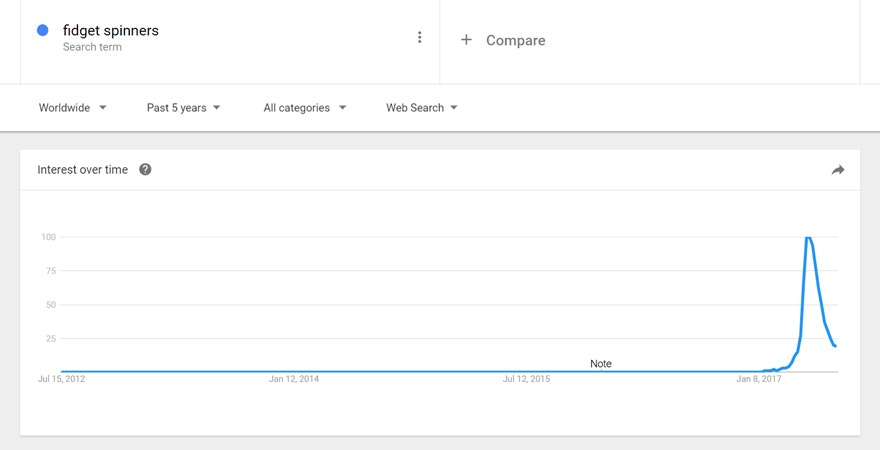Click the Jul 12, 2015 axis date
This screenshot has width=880, height=450.
click(527, 380)
